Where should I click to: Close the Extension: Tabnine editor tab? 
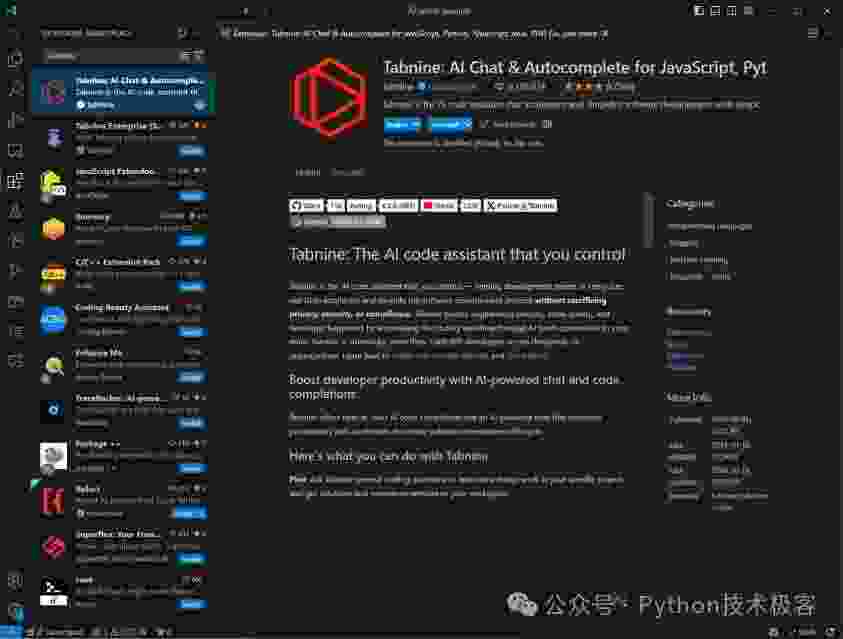(x=604, y=34)
